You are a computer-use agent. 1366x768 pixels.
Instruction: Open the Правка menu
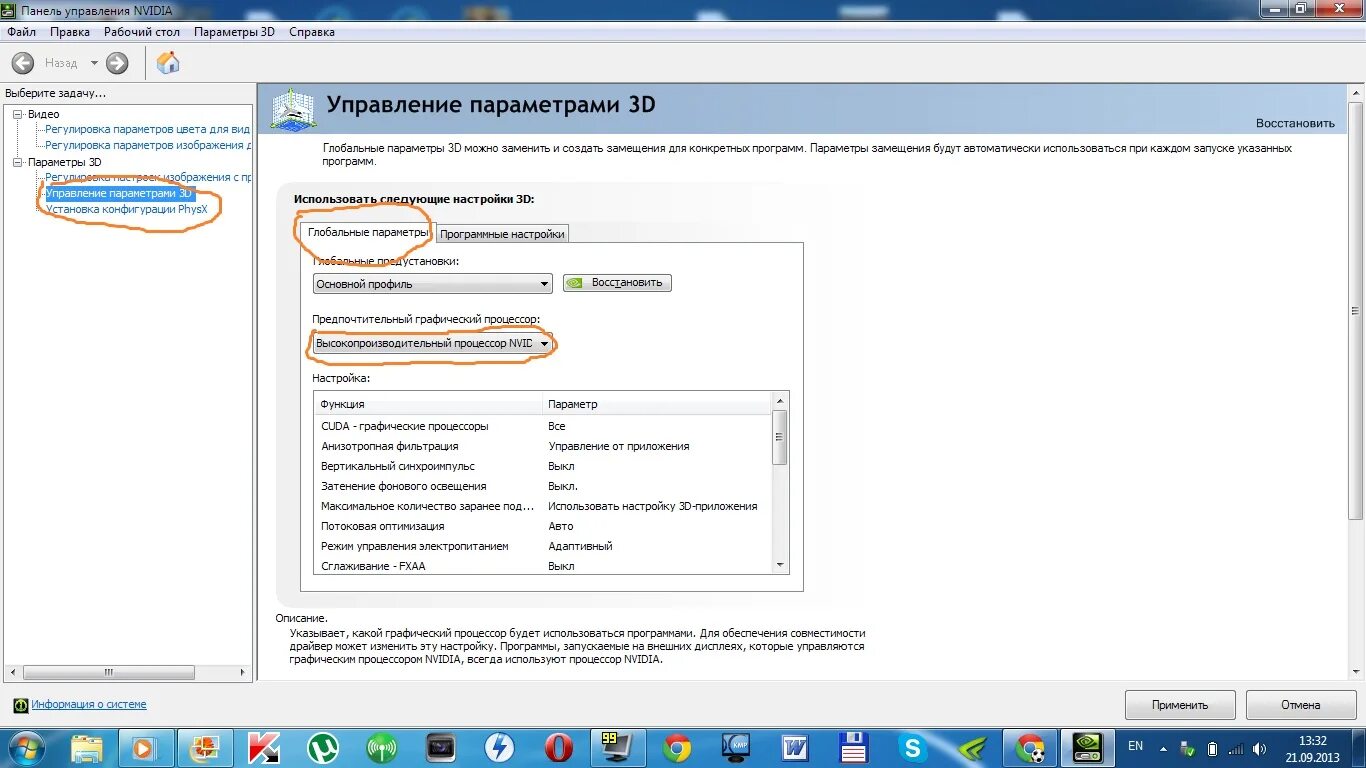[x=70, y=32]
